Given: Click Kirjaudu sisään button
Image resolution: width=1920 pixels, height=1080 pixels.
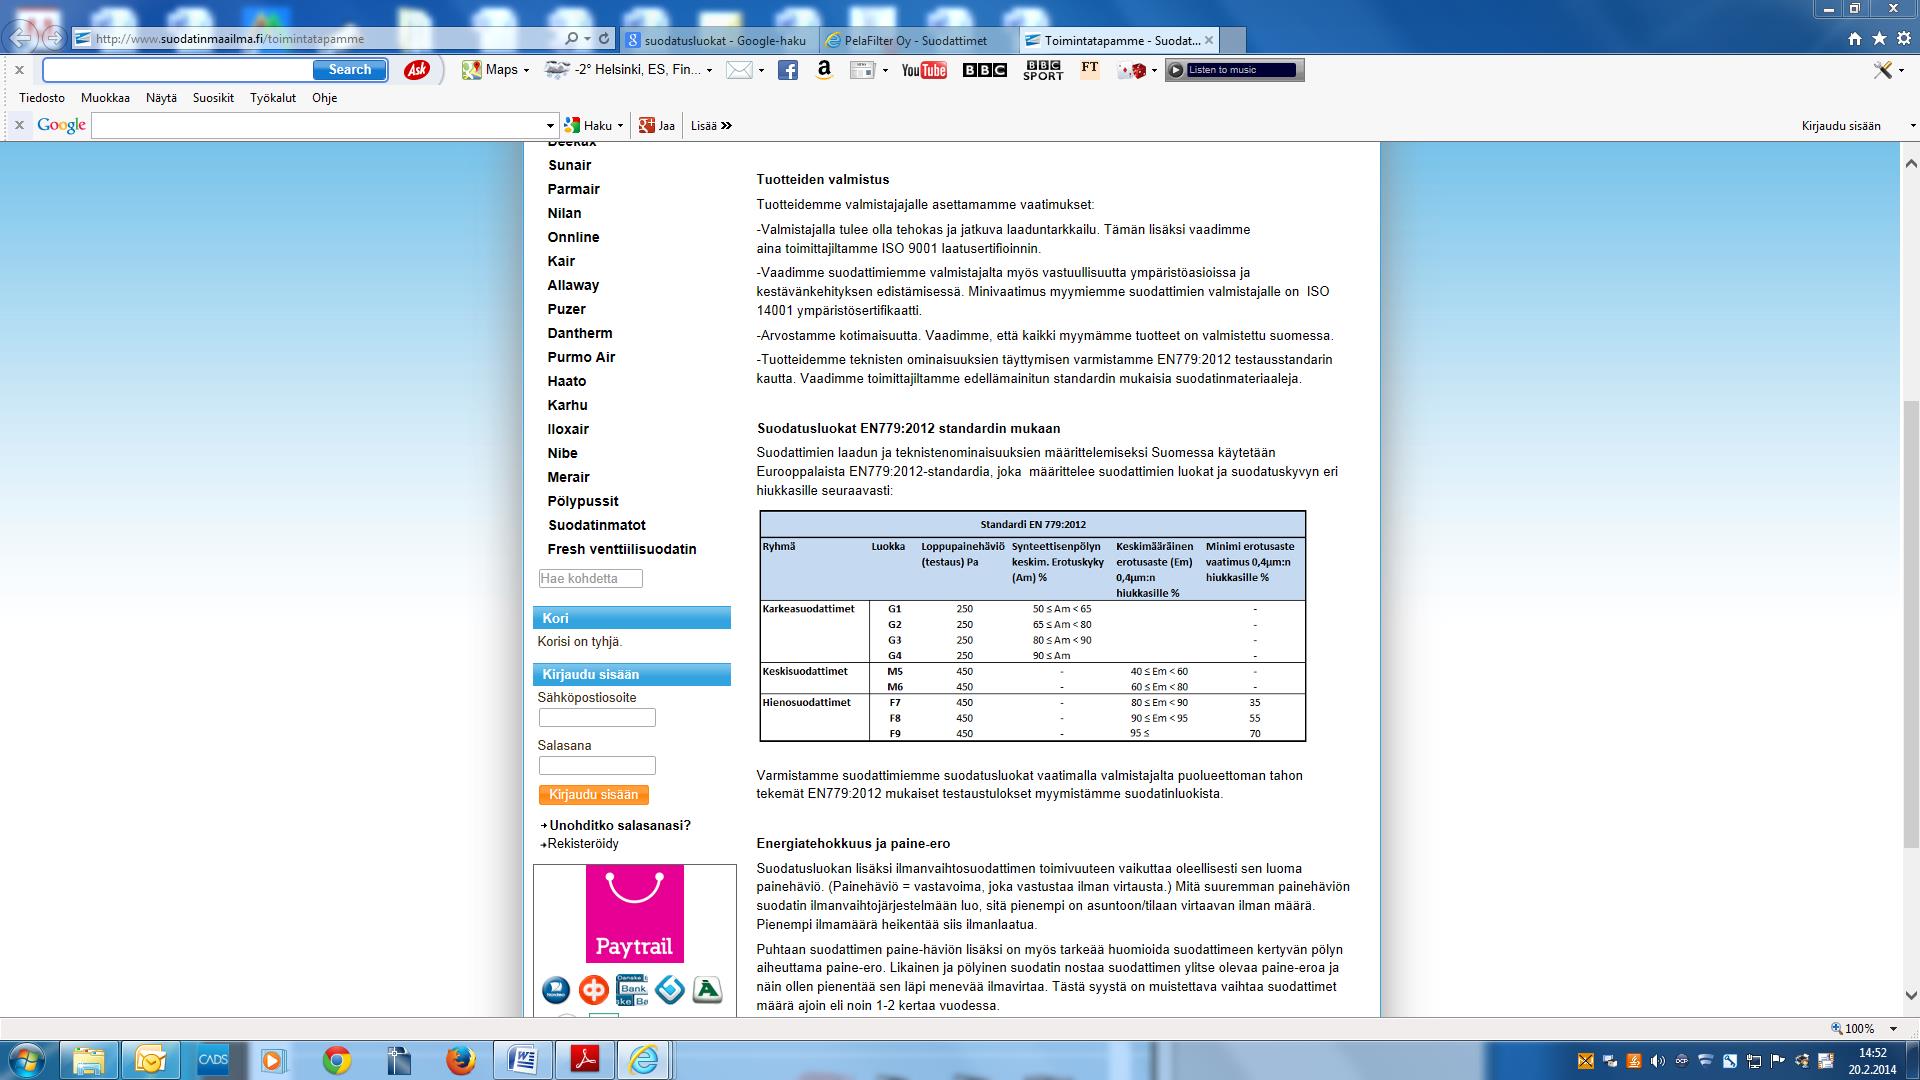Looking at the screenshot, I should click(x=592, y=794).
